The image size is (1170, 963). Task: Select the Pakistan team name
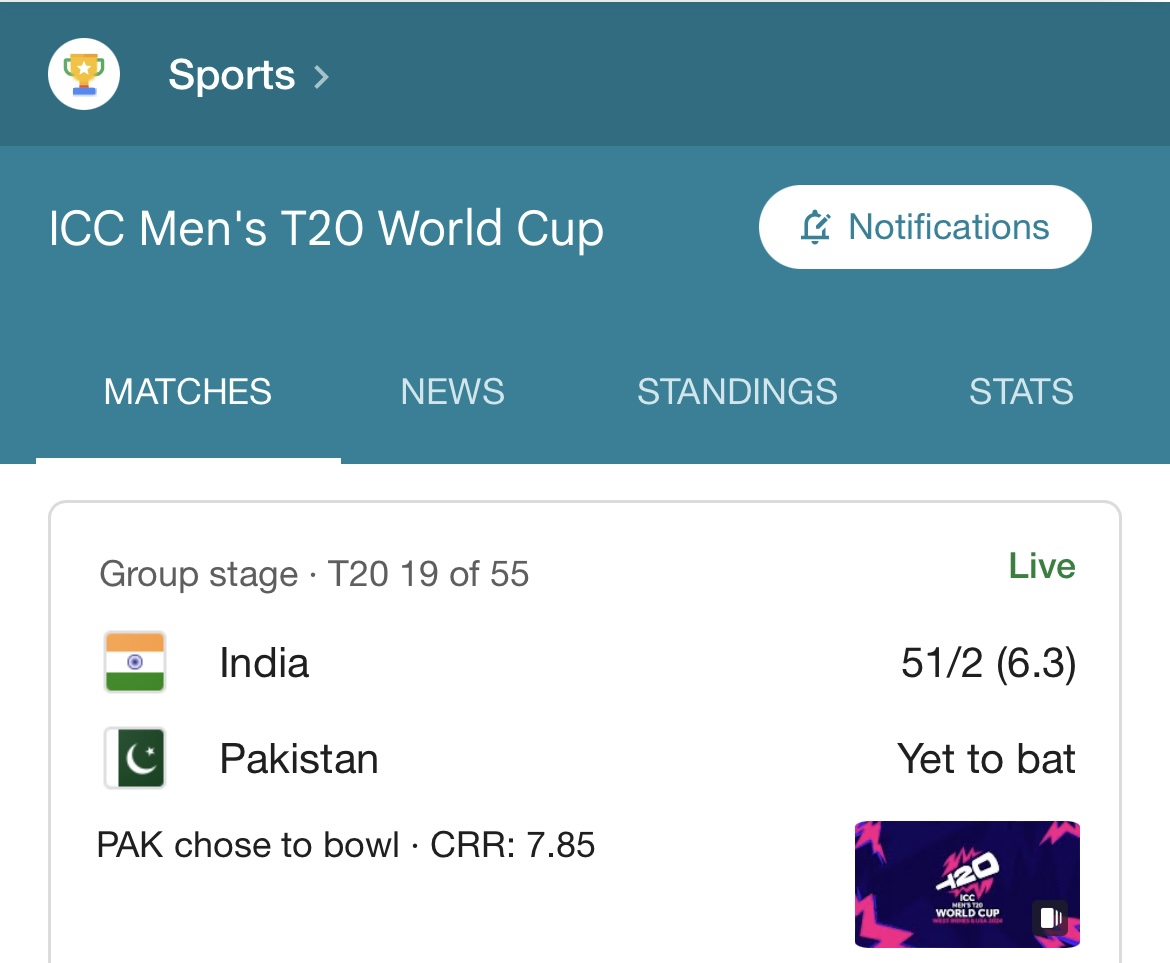299,759
